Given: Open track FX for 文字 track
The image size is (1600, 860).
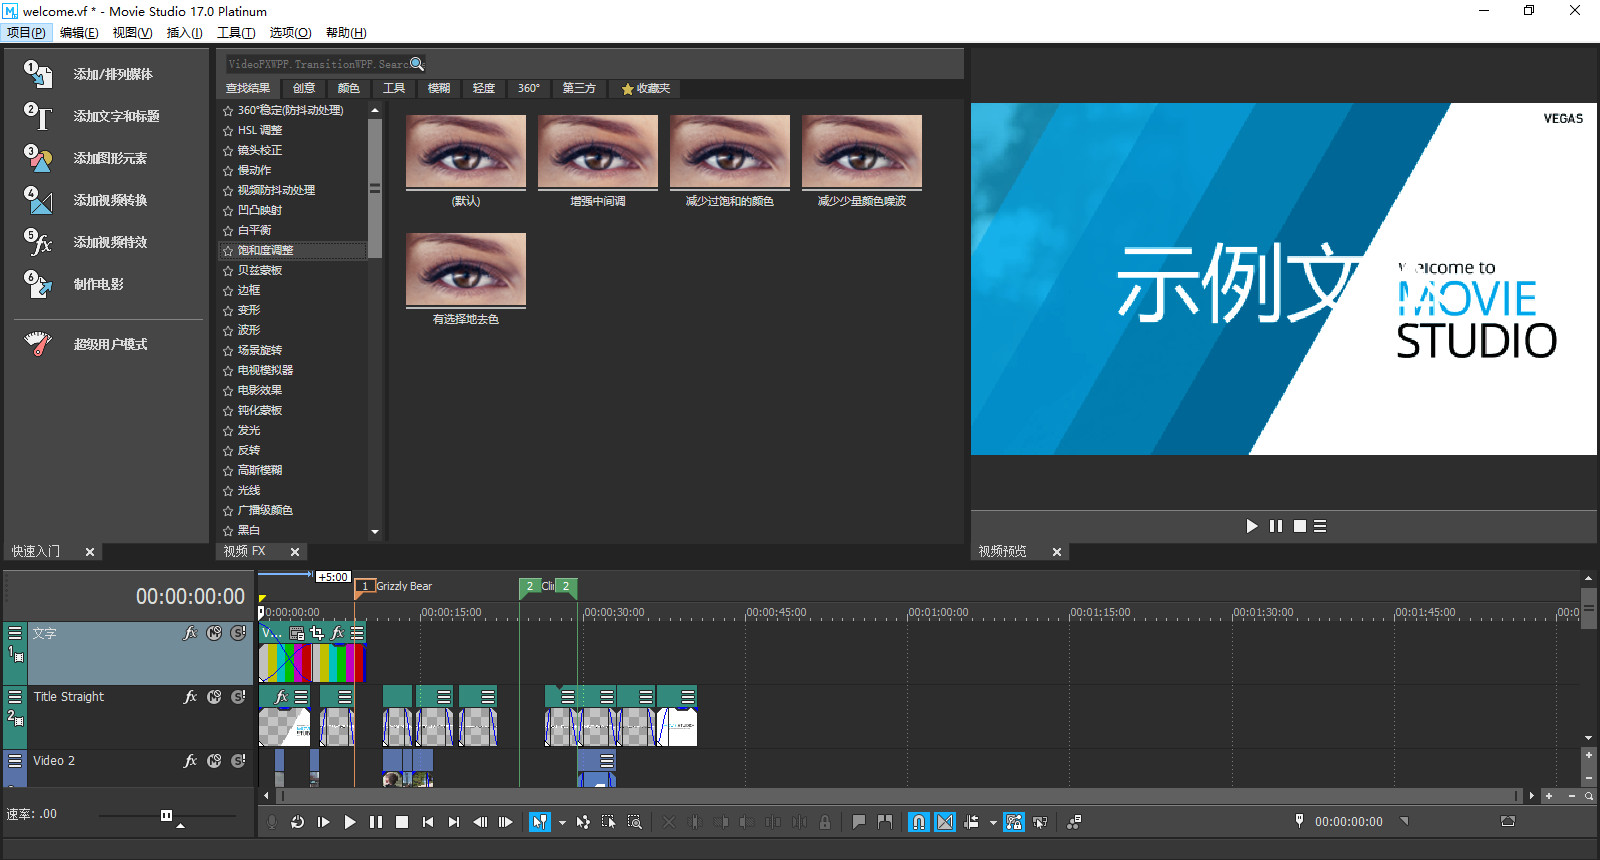Looking at the screenshot, I should 190,633.
